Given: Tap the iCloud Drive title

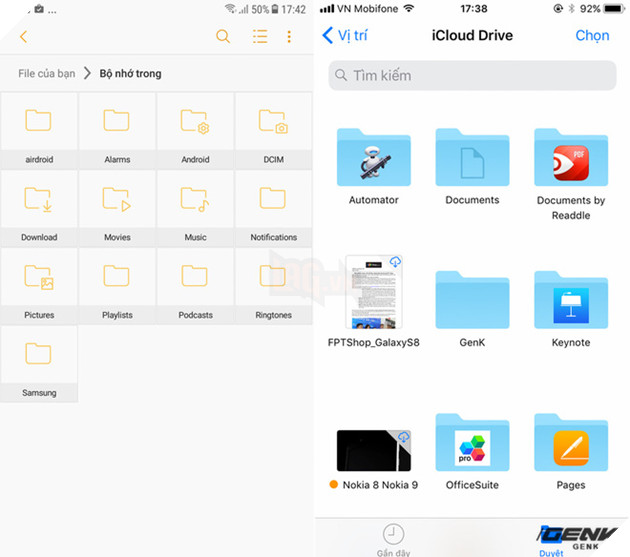Looking at the screenshot, I should 472,35.
